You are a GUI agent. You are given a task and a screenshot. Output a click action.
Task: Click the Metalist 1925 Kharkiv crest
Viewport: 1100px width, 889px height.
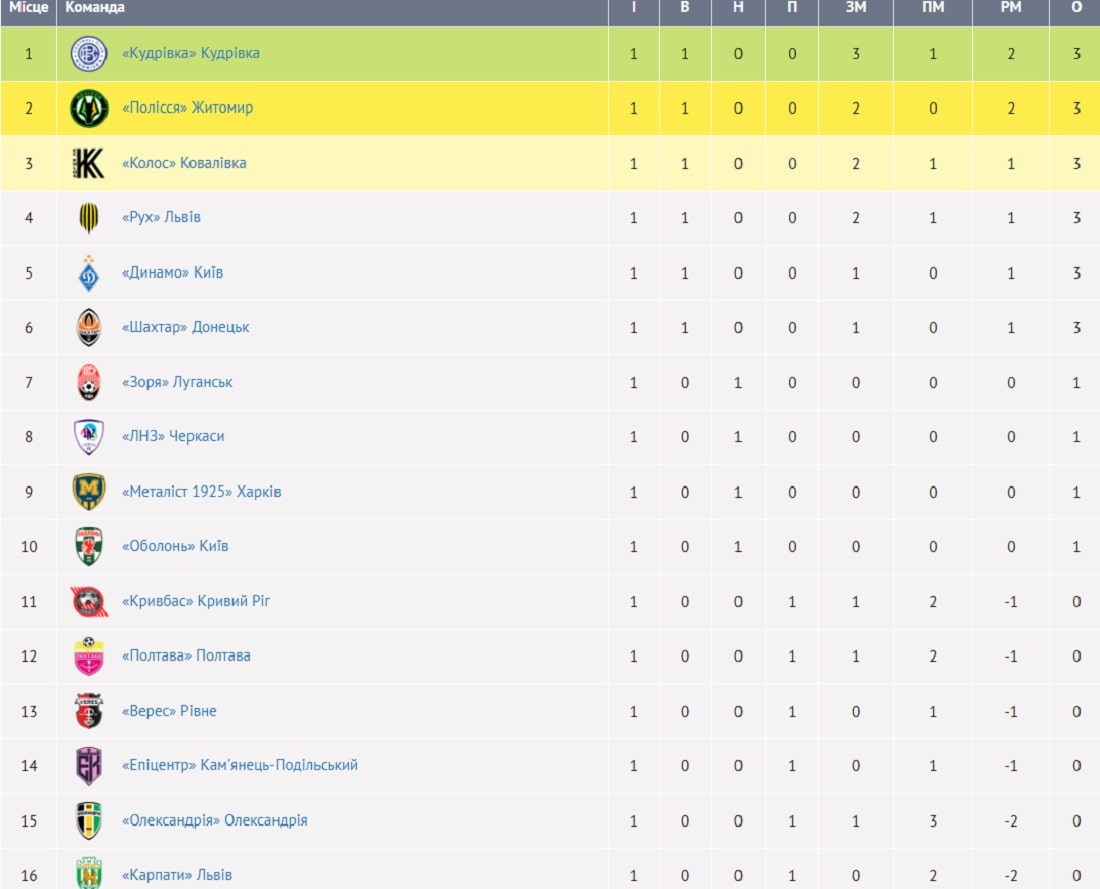(x=89, y=492)
